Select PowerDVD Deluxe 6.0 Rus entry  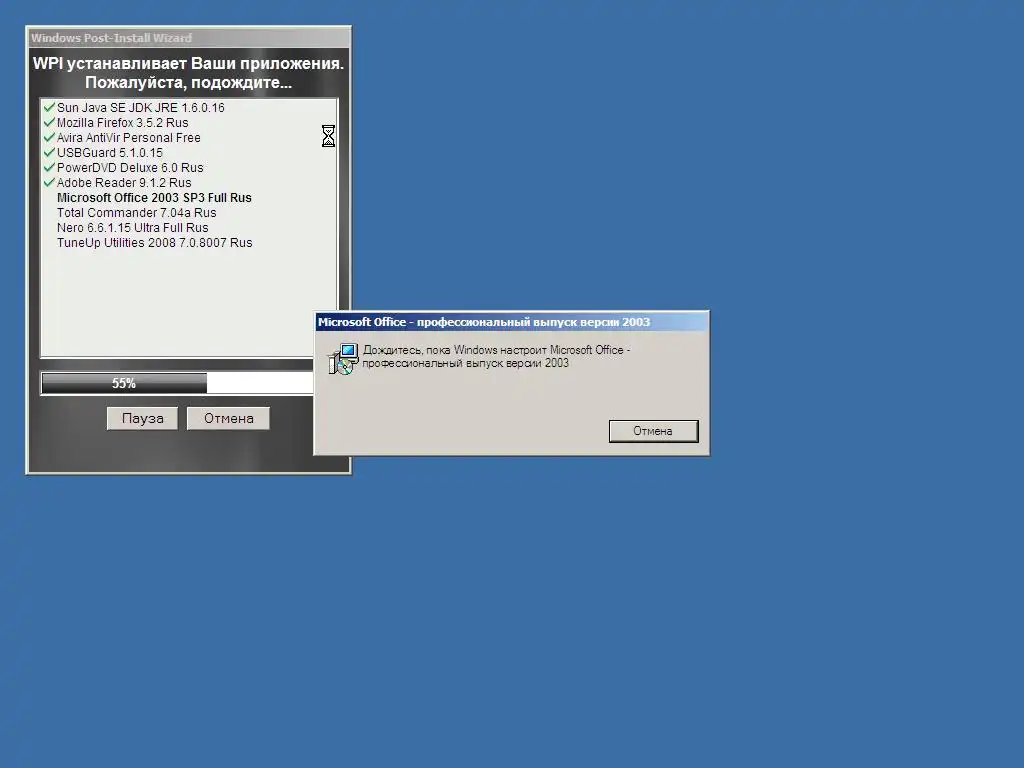pos(130,167)
